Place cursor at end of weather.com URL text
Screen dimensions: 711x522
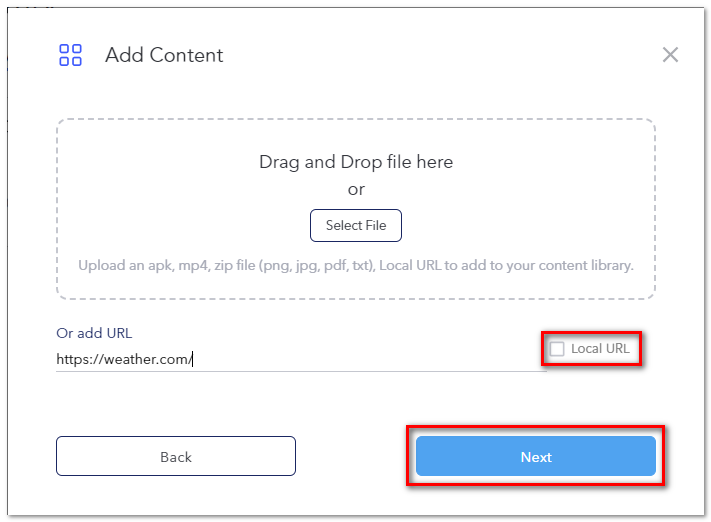pyautogui.click(x=192, y=359)
